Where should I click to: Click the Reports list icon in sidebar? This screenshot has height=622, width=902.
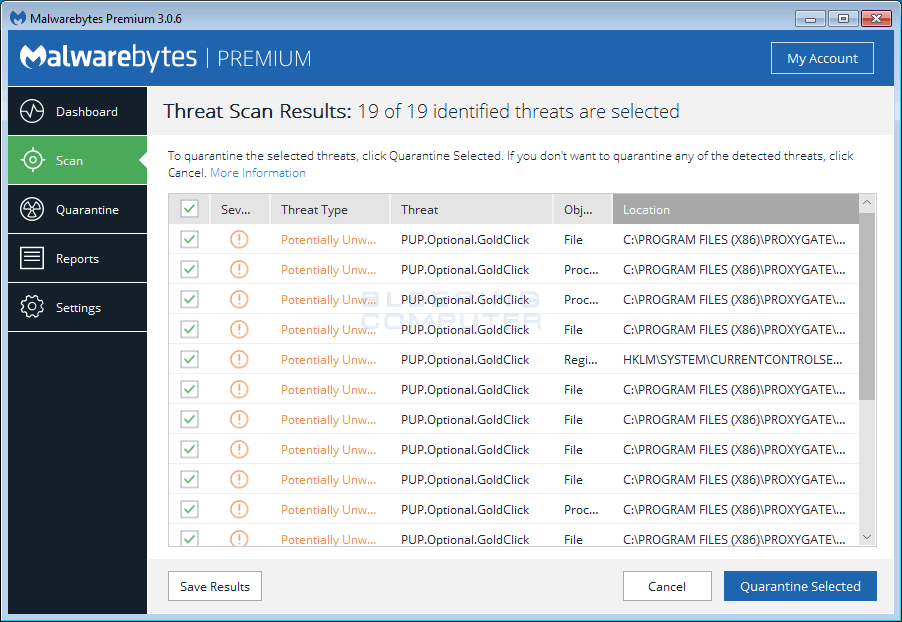point(32,258)
